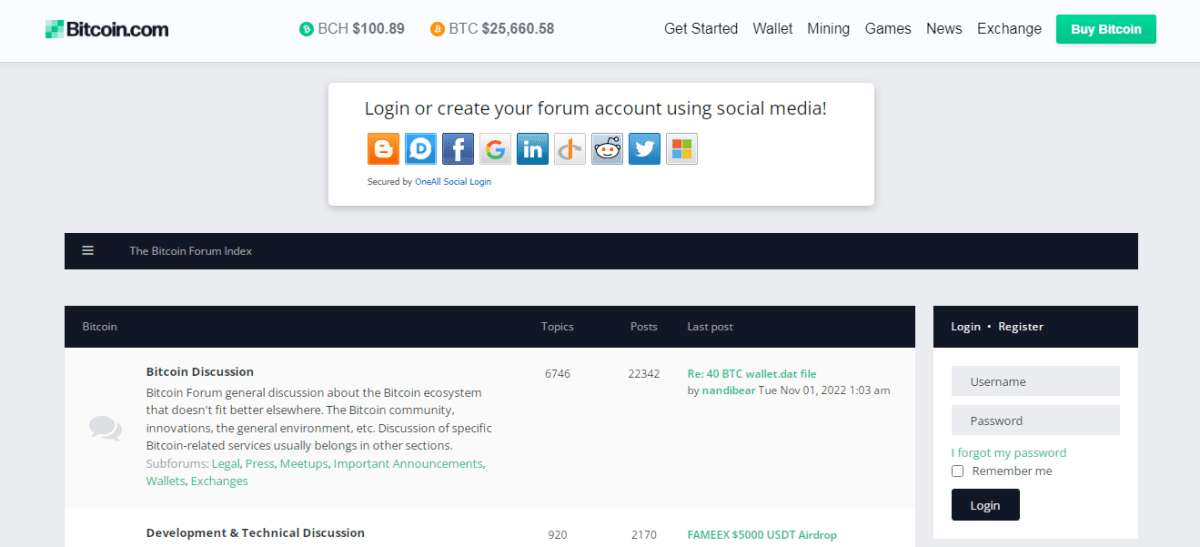Log in using the Facebook icon
The image size is (1200, 547).
tap(458, 149)
